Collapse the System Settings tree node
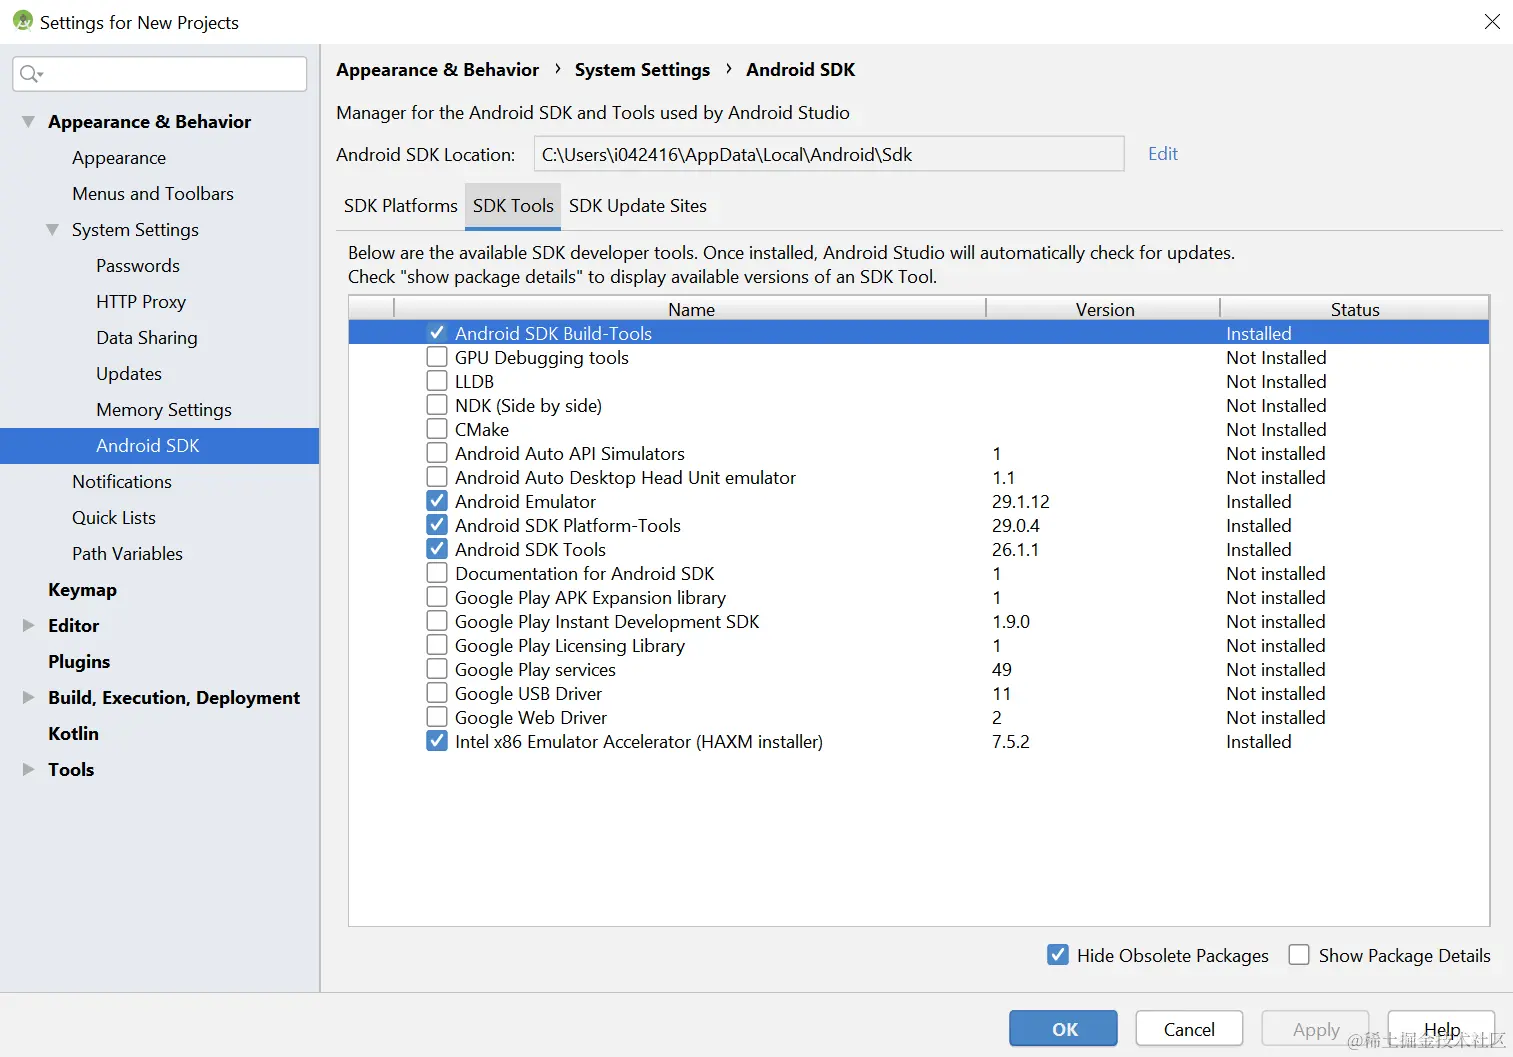The height and width of the screenshot is (1057, 1513). coord(52,229)
